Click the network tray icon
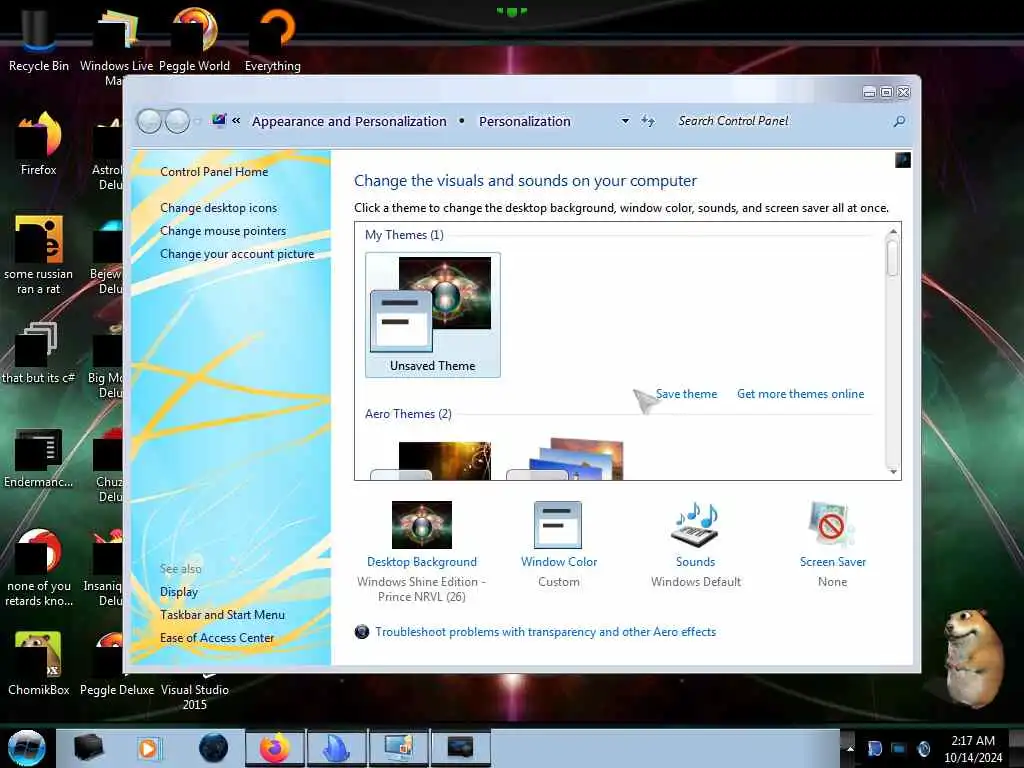The image size is (1024, 768). pos(899,748)
